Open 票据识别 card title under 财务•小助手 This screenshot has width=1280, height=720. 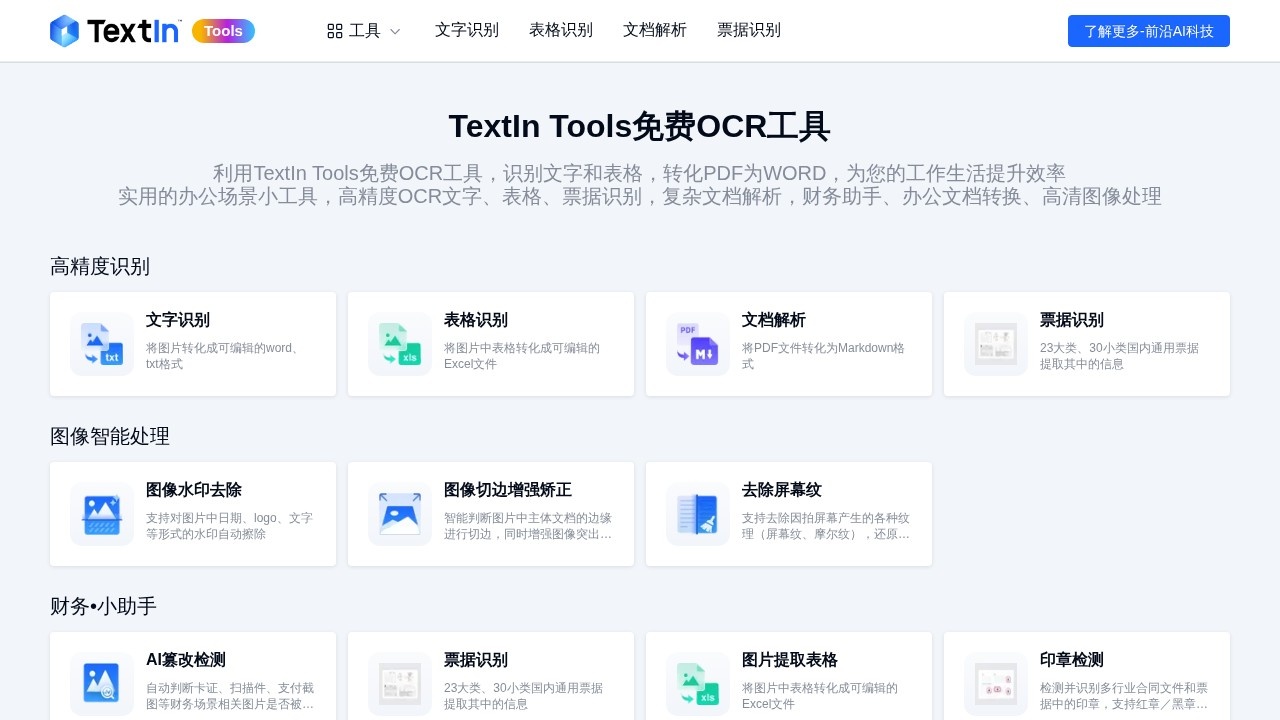click(x=476, y=660)
